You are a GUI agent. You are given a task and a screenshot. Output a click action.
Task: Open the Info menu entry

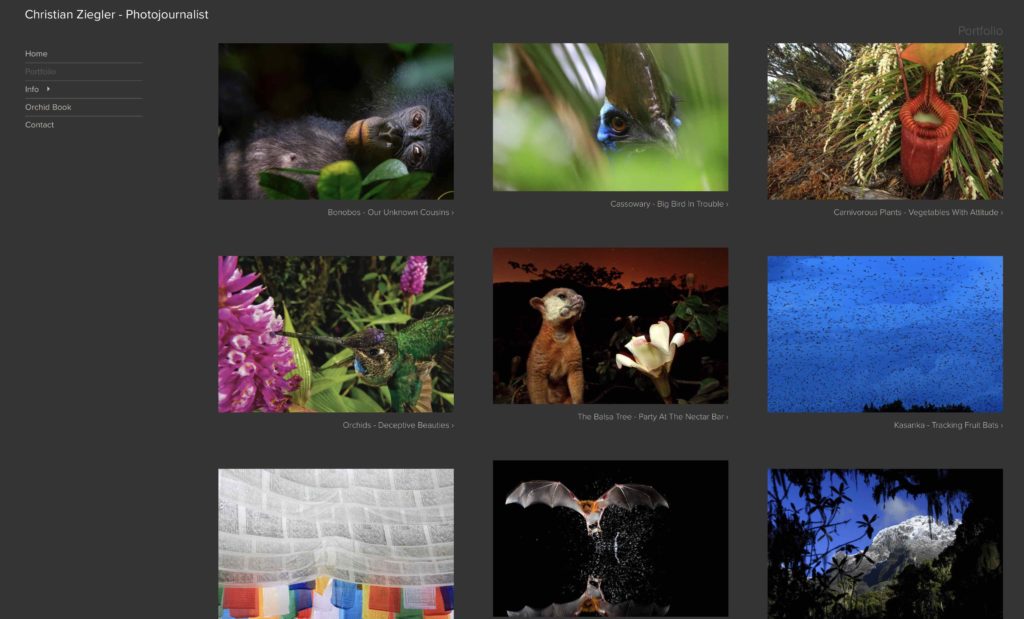pos(32,89)
